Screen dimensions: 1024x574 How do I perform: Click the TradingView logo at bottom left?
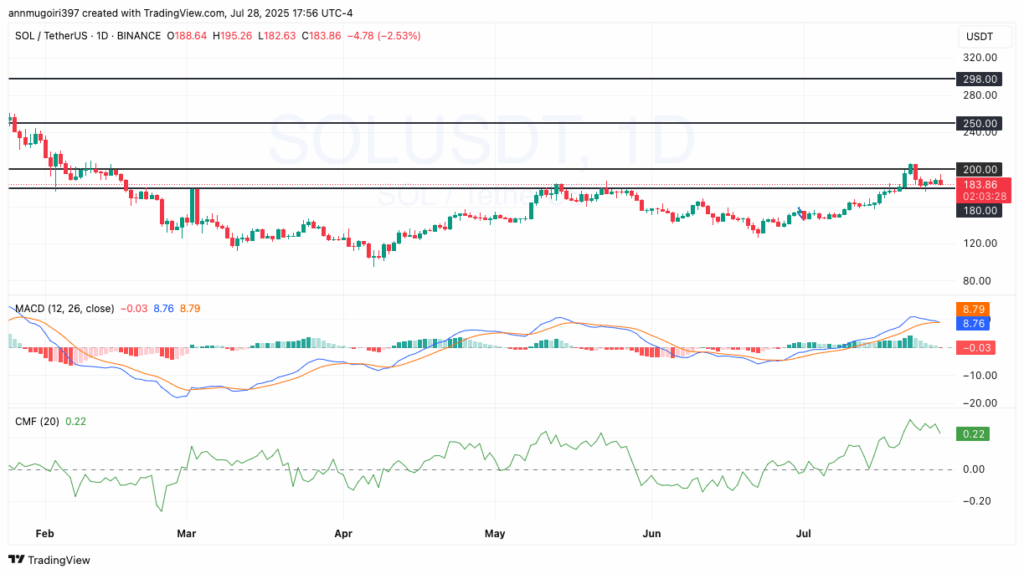(x=49, y=560)
